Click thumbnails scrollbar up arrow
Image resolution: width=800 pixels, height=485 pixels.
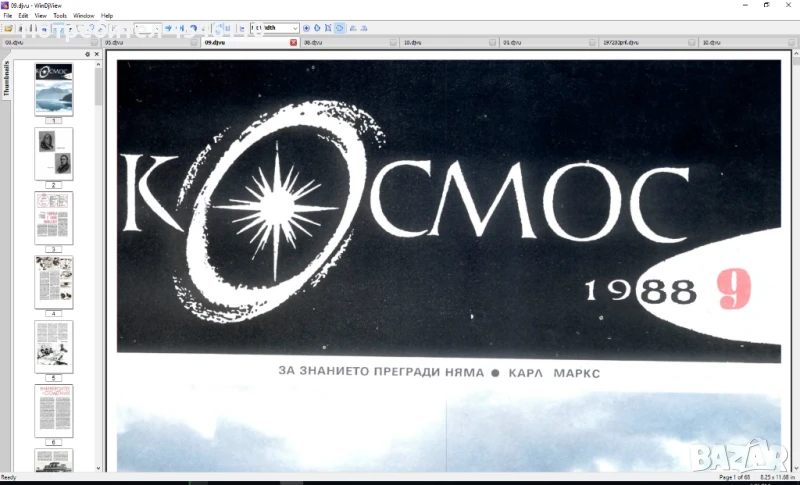tap(98, 64)
